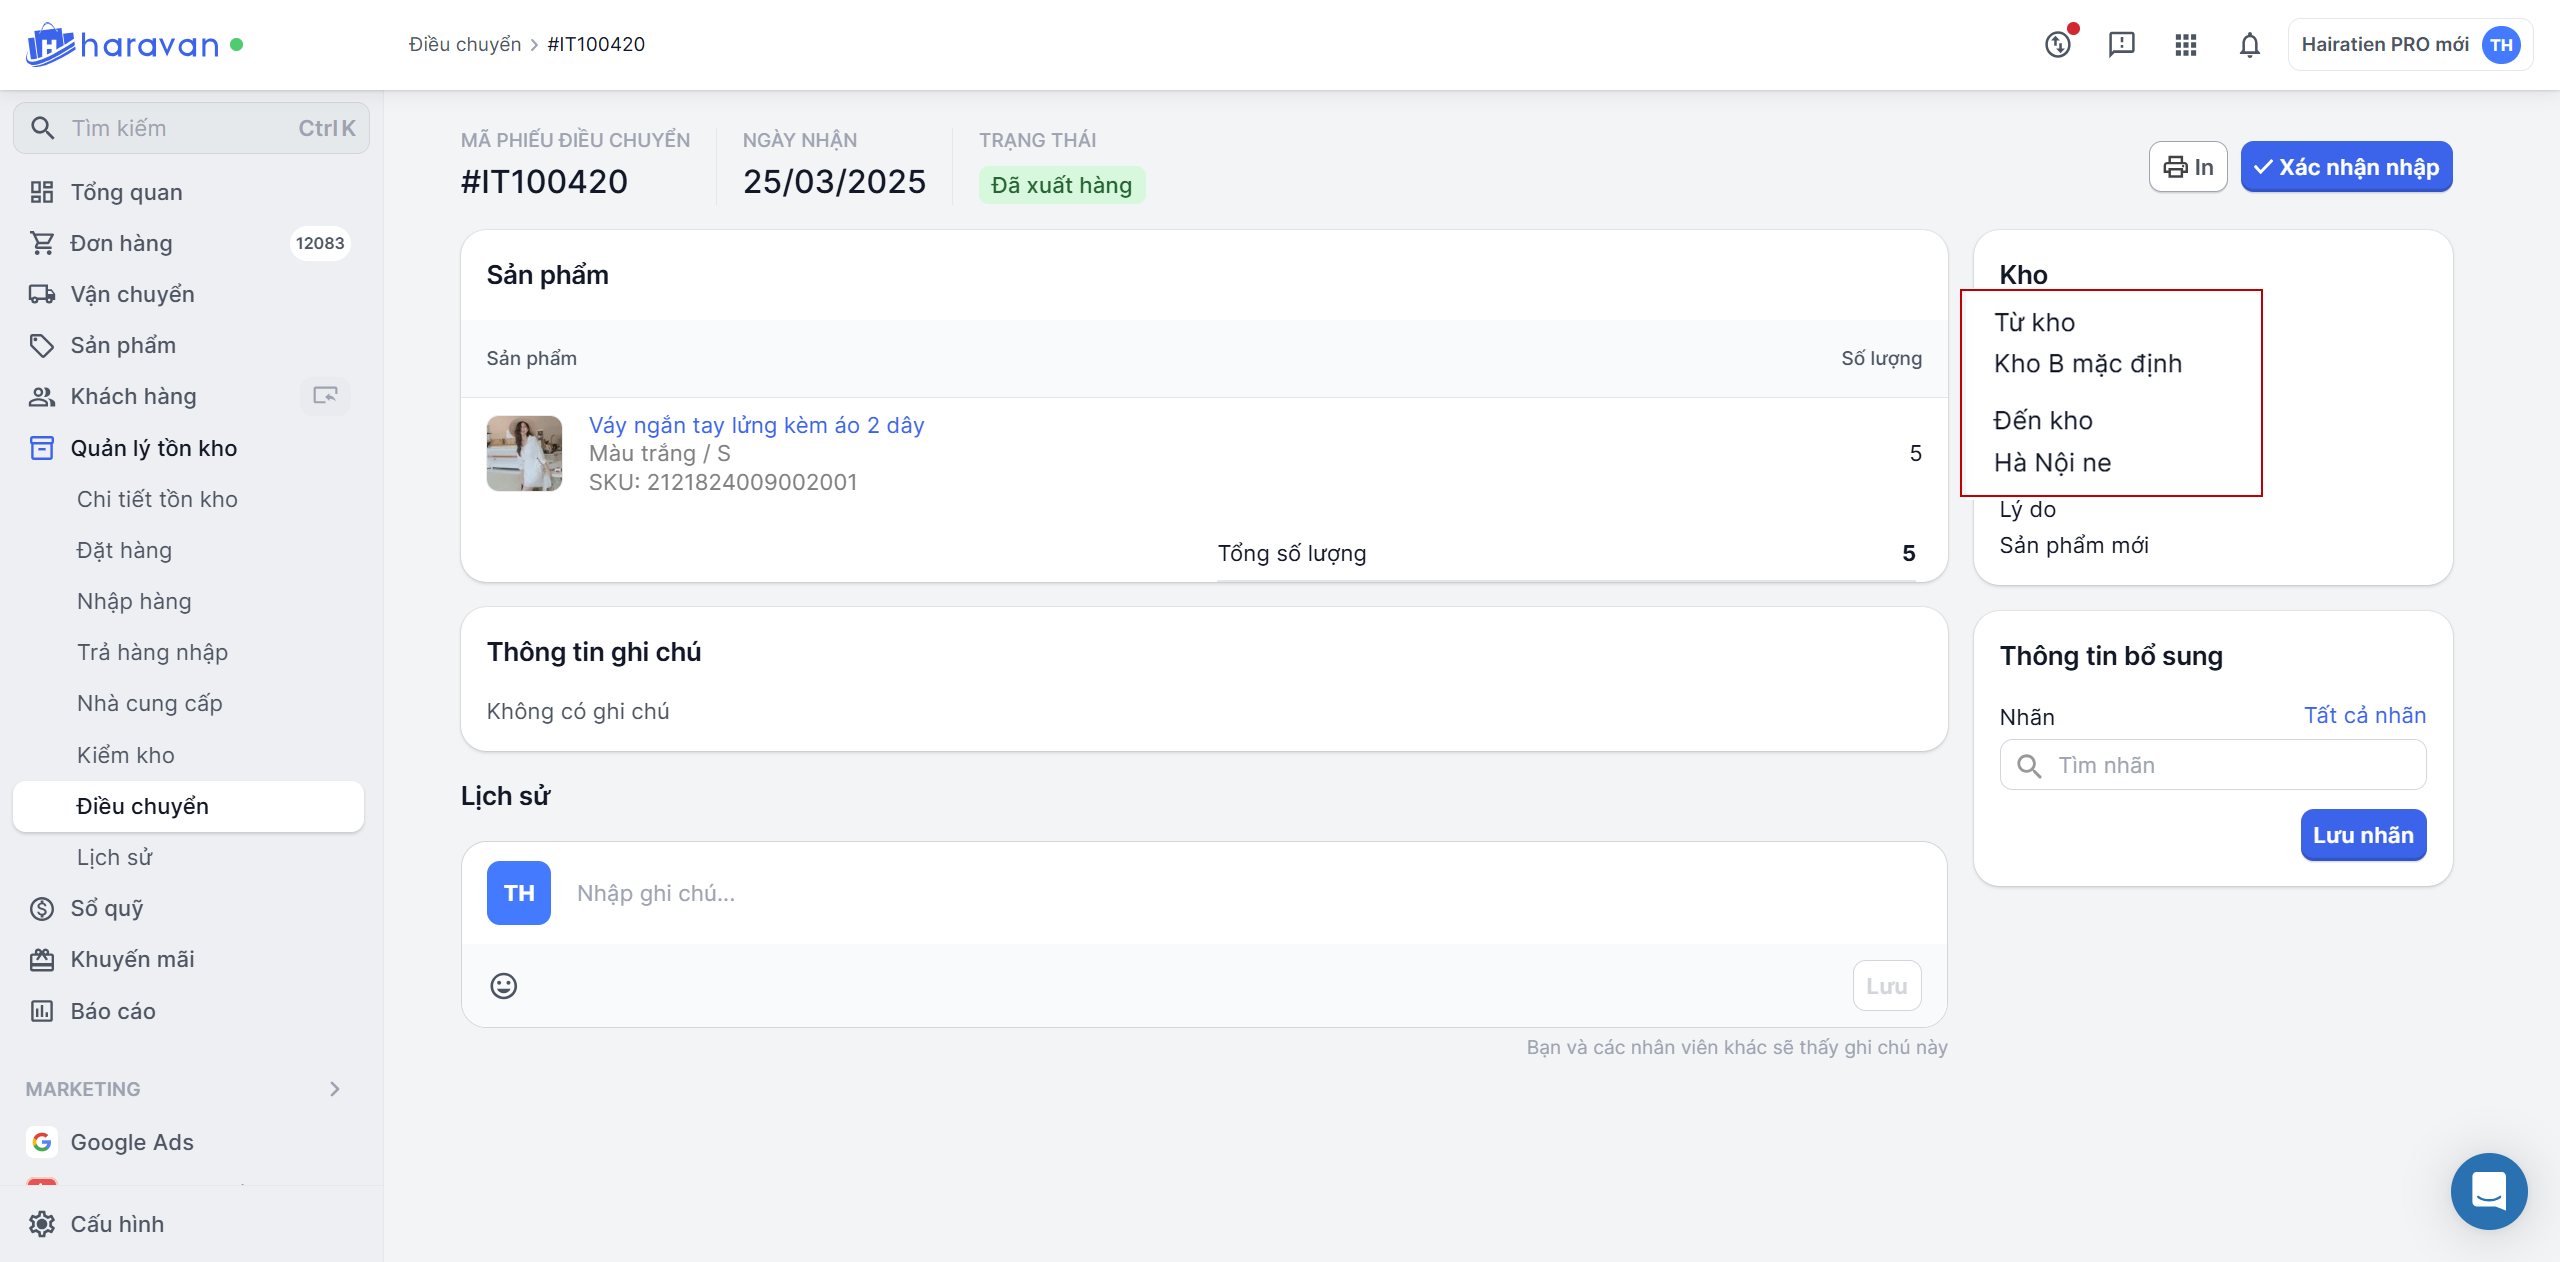
Task: Open the Tất cả nhãn link
Action: [2364, 715]
